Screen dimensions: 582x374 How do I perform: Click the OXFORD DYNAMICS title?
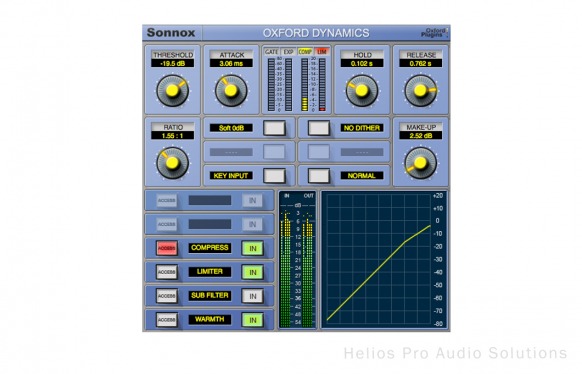(316, 33)
